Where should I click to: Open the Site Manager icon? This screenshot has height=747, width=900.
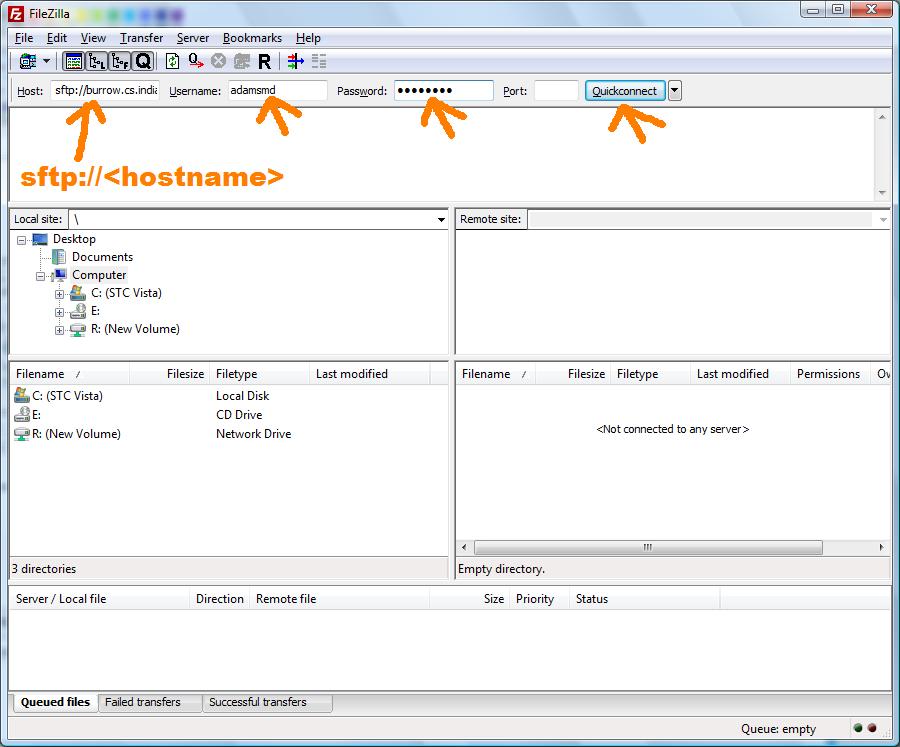point(28,61)
